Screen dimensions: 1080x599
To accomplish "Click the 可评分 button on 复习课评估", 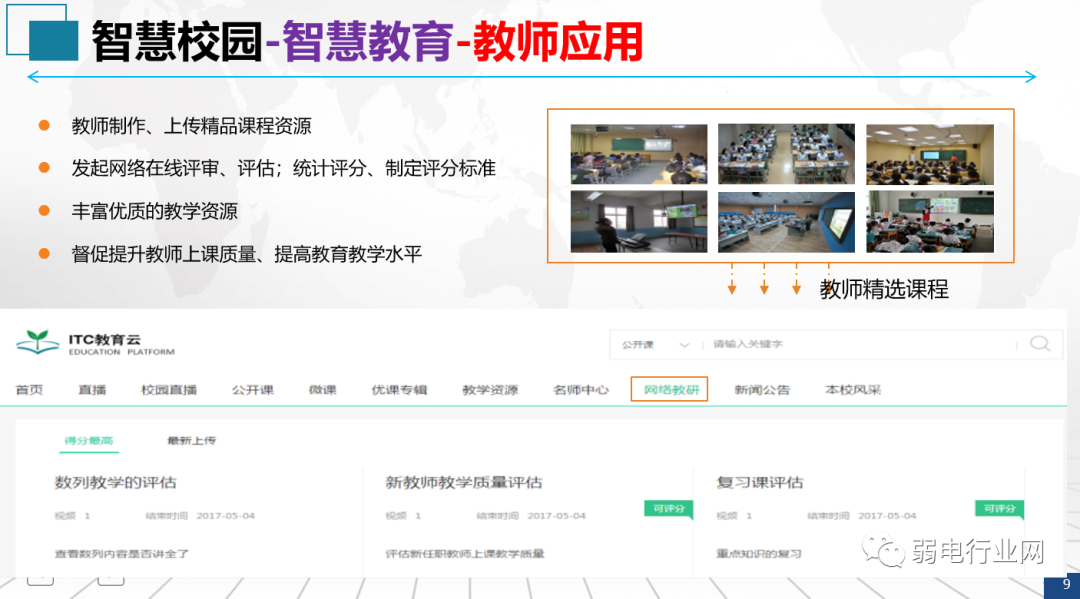I will click(x=999, y=508).
